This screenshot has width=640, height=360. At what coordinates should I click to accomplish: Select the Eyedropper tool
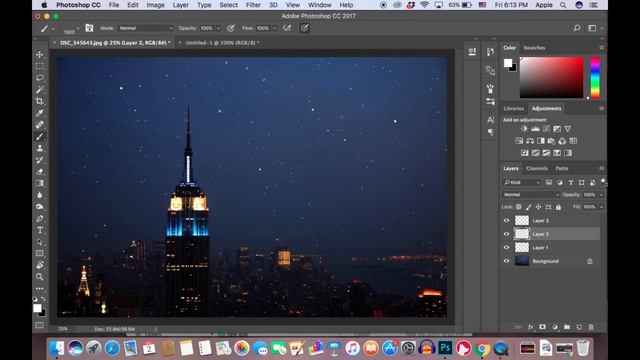coord(40,113)
